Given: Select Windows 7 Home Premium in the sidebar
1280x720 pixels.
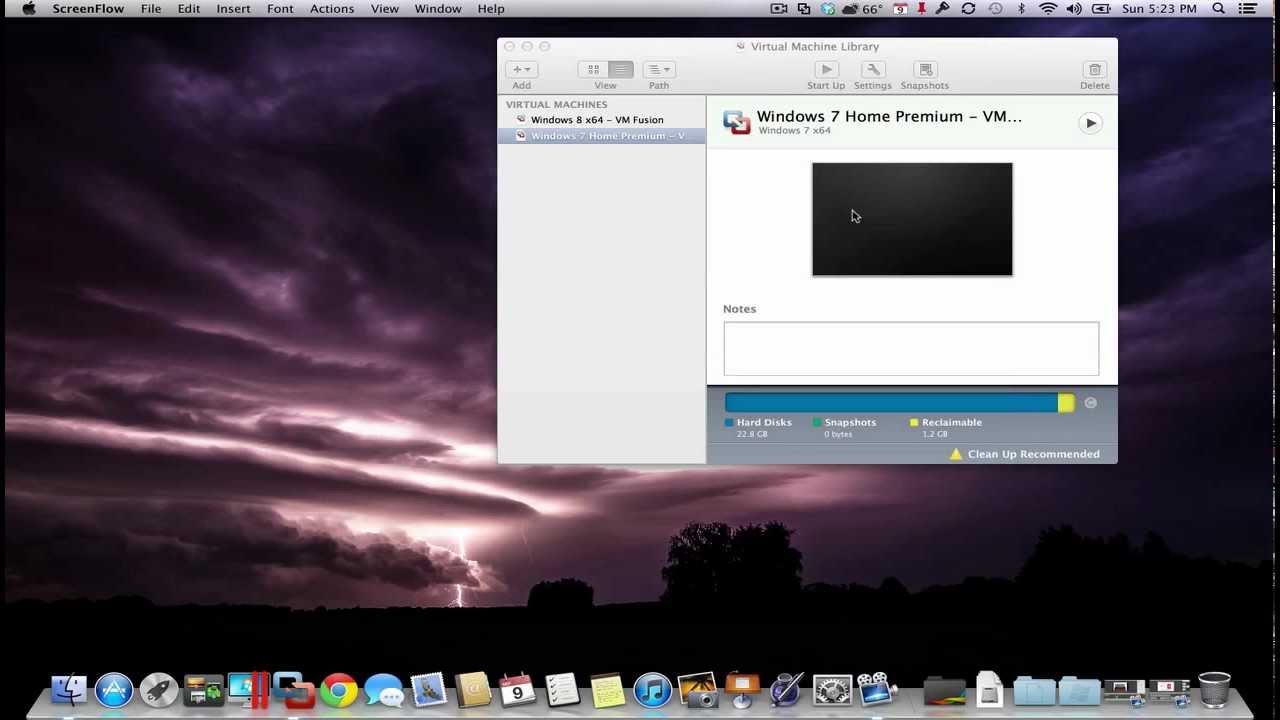Looking at the screenshot, I should (x=602, y=136).
